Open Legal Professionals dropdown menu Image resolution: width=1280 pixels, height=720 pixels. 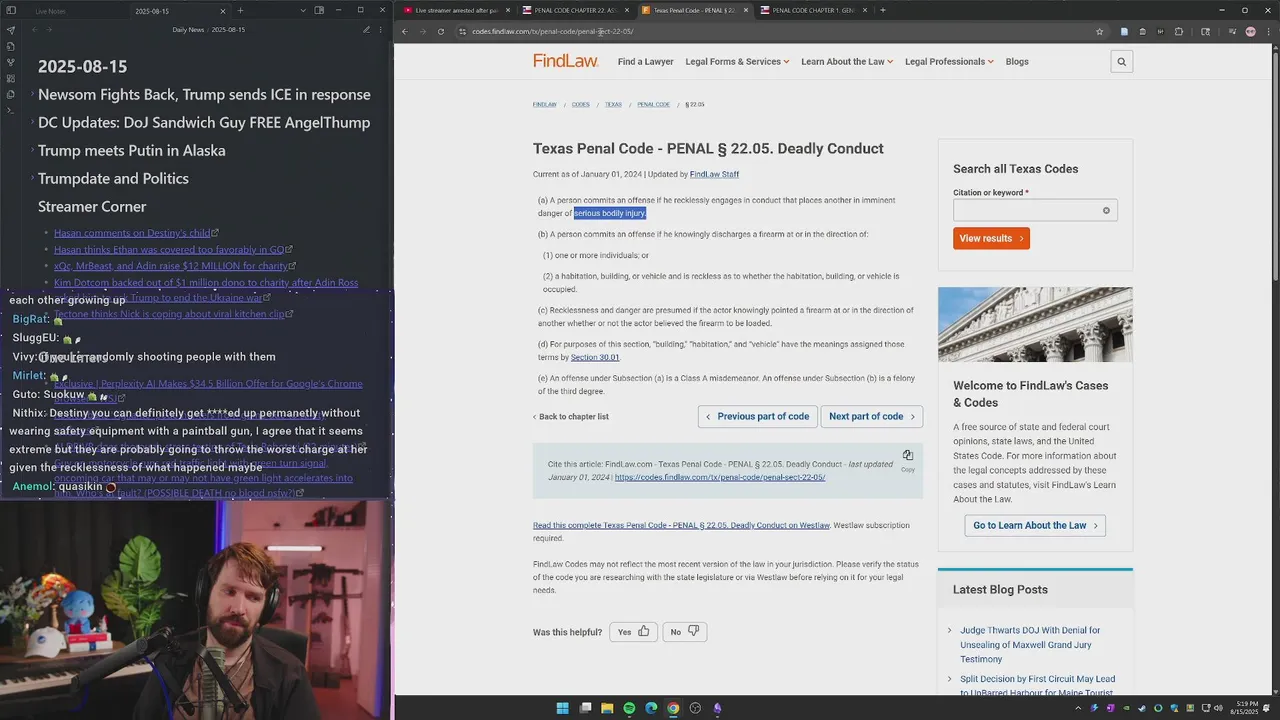tap(949, 62)
